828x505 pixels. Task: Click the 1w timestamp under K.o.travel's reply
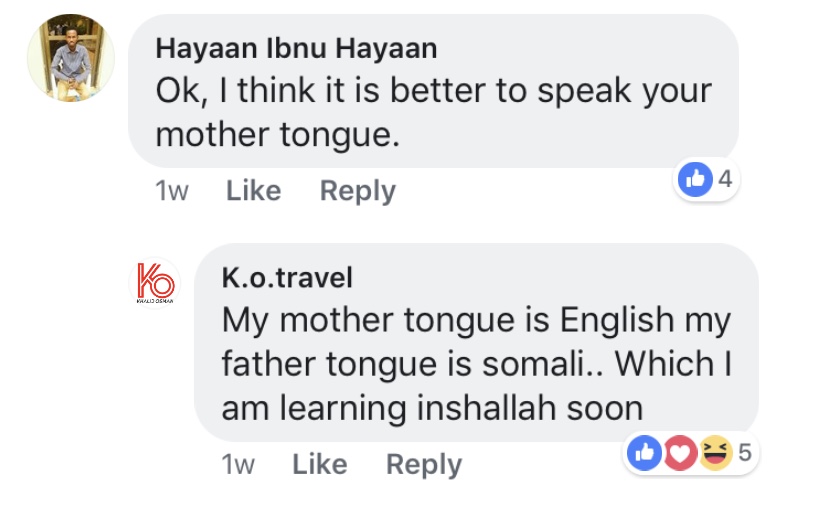click(238, 464)
